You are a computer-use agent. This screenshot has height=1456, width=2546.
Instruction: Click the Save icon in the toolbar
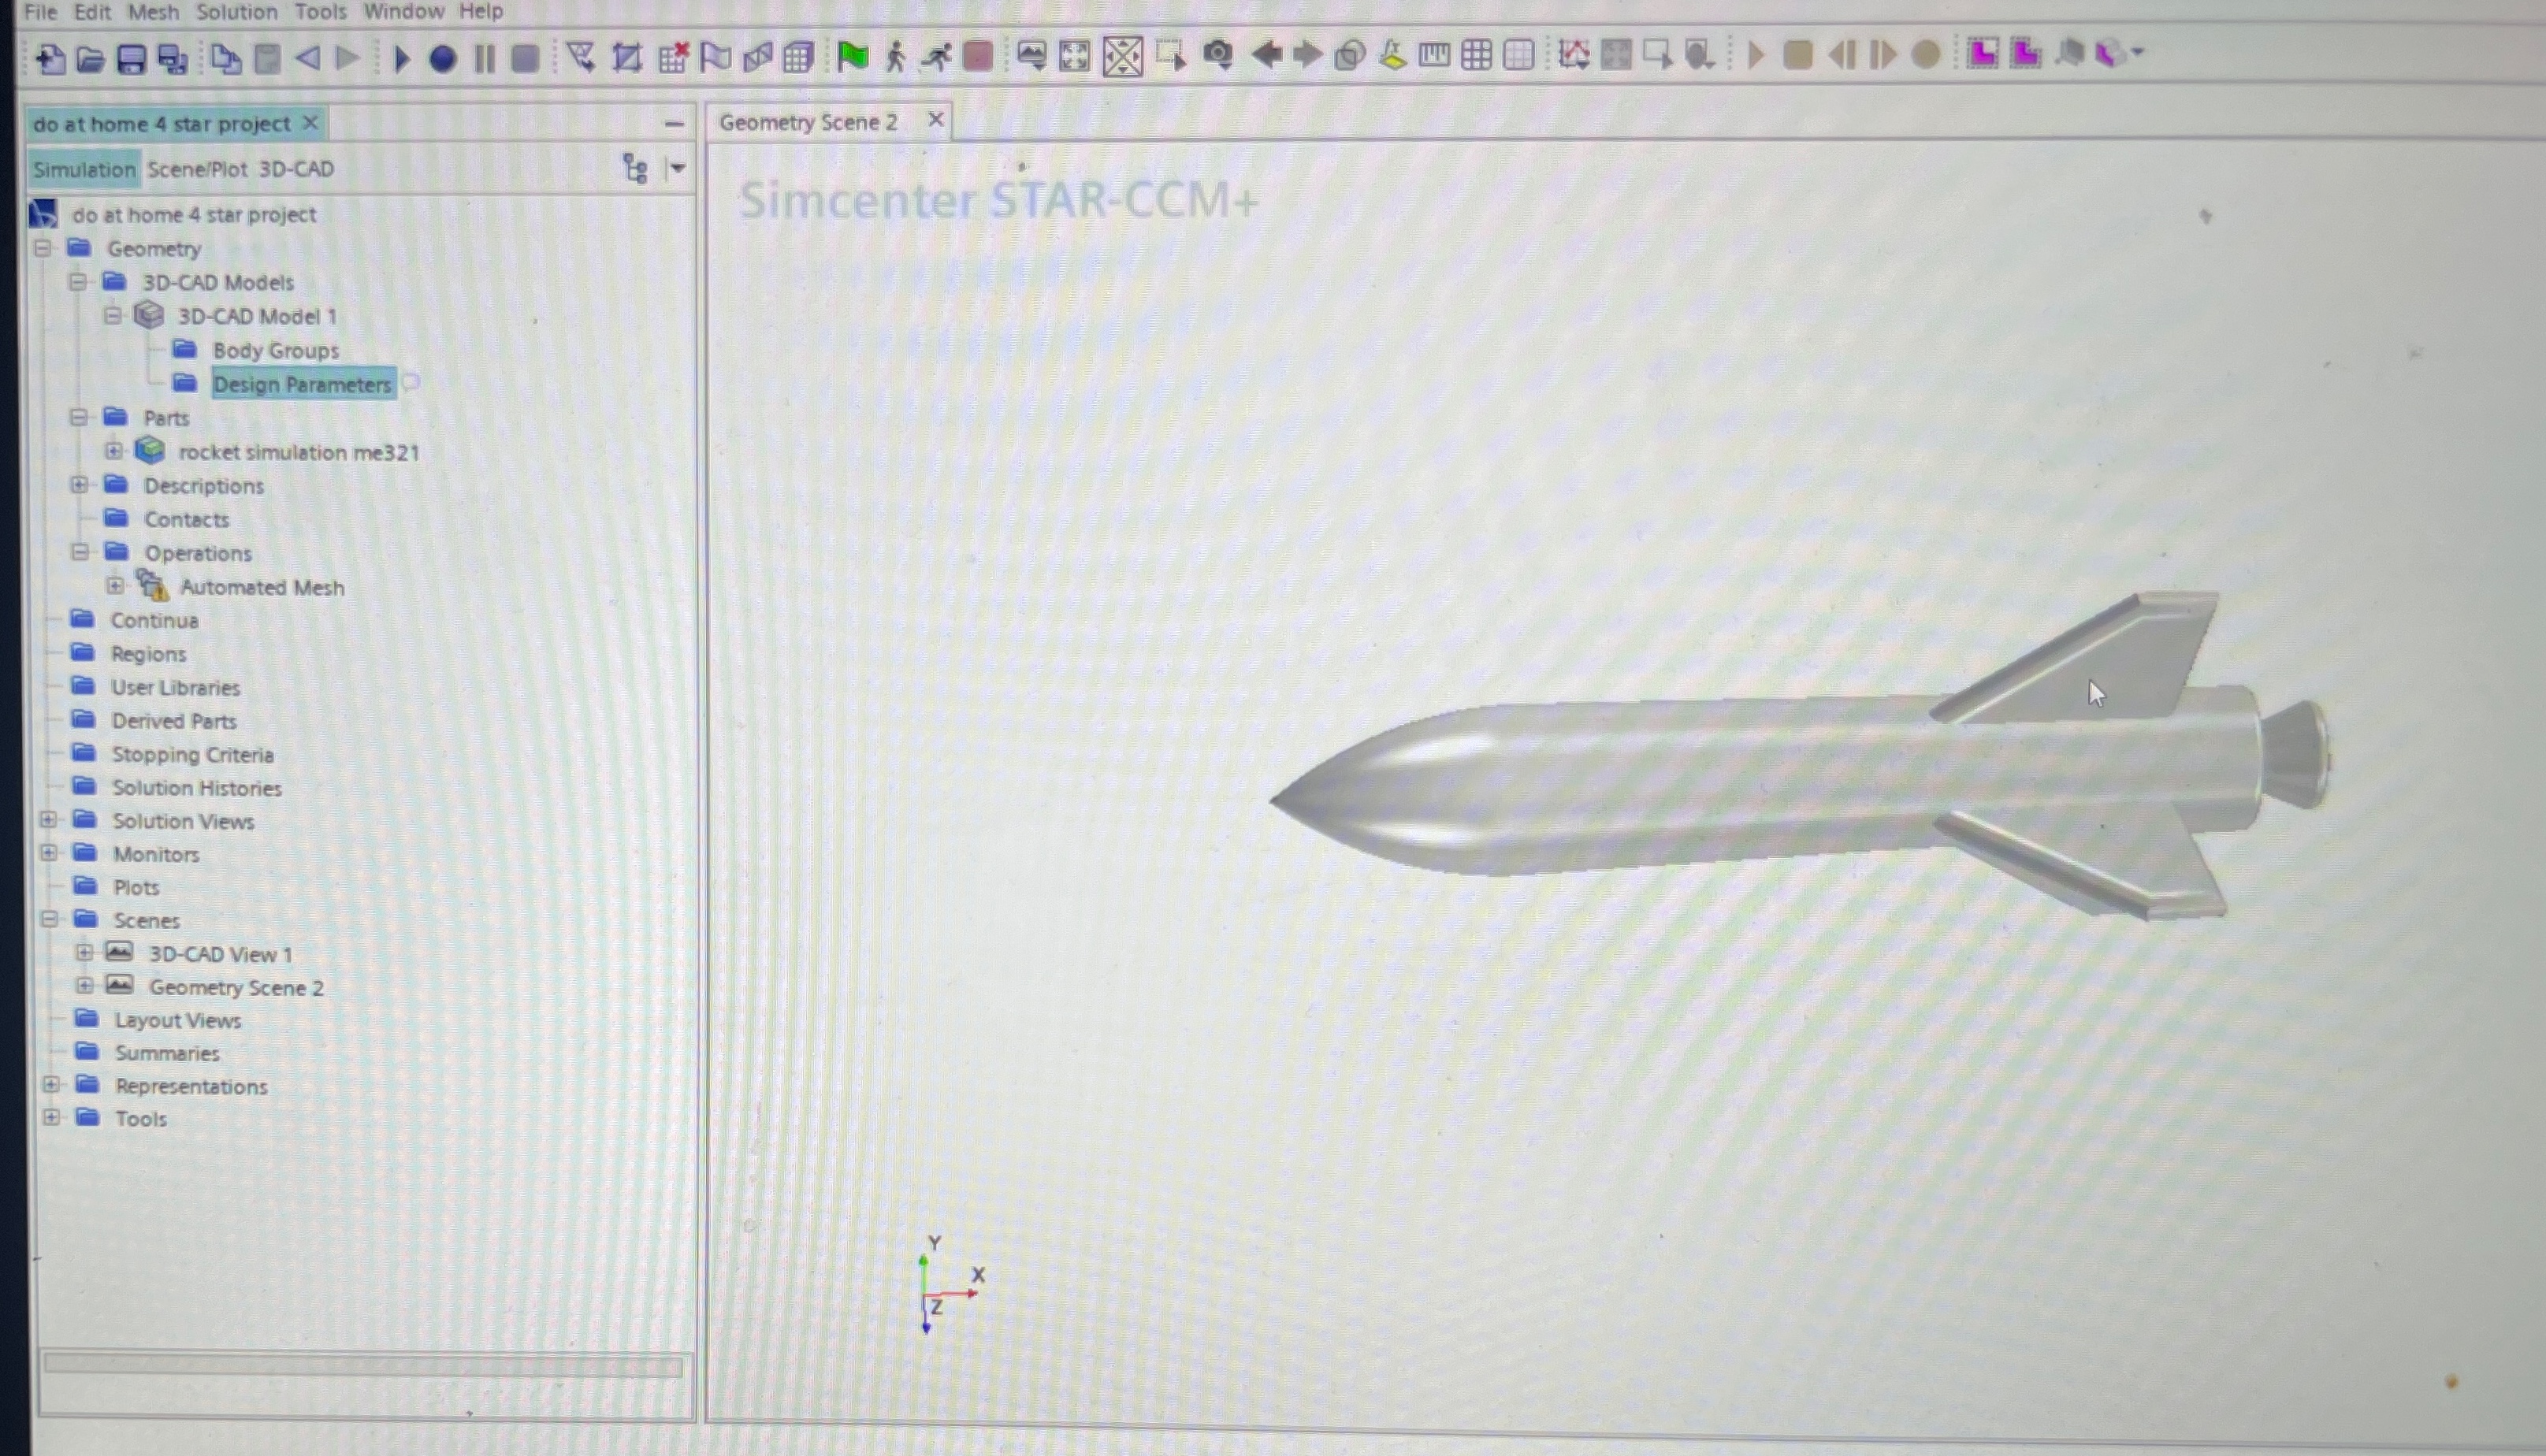[131, 57]
